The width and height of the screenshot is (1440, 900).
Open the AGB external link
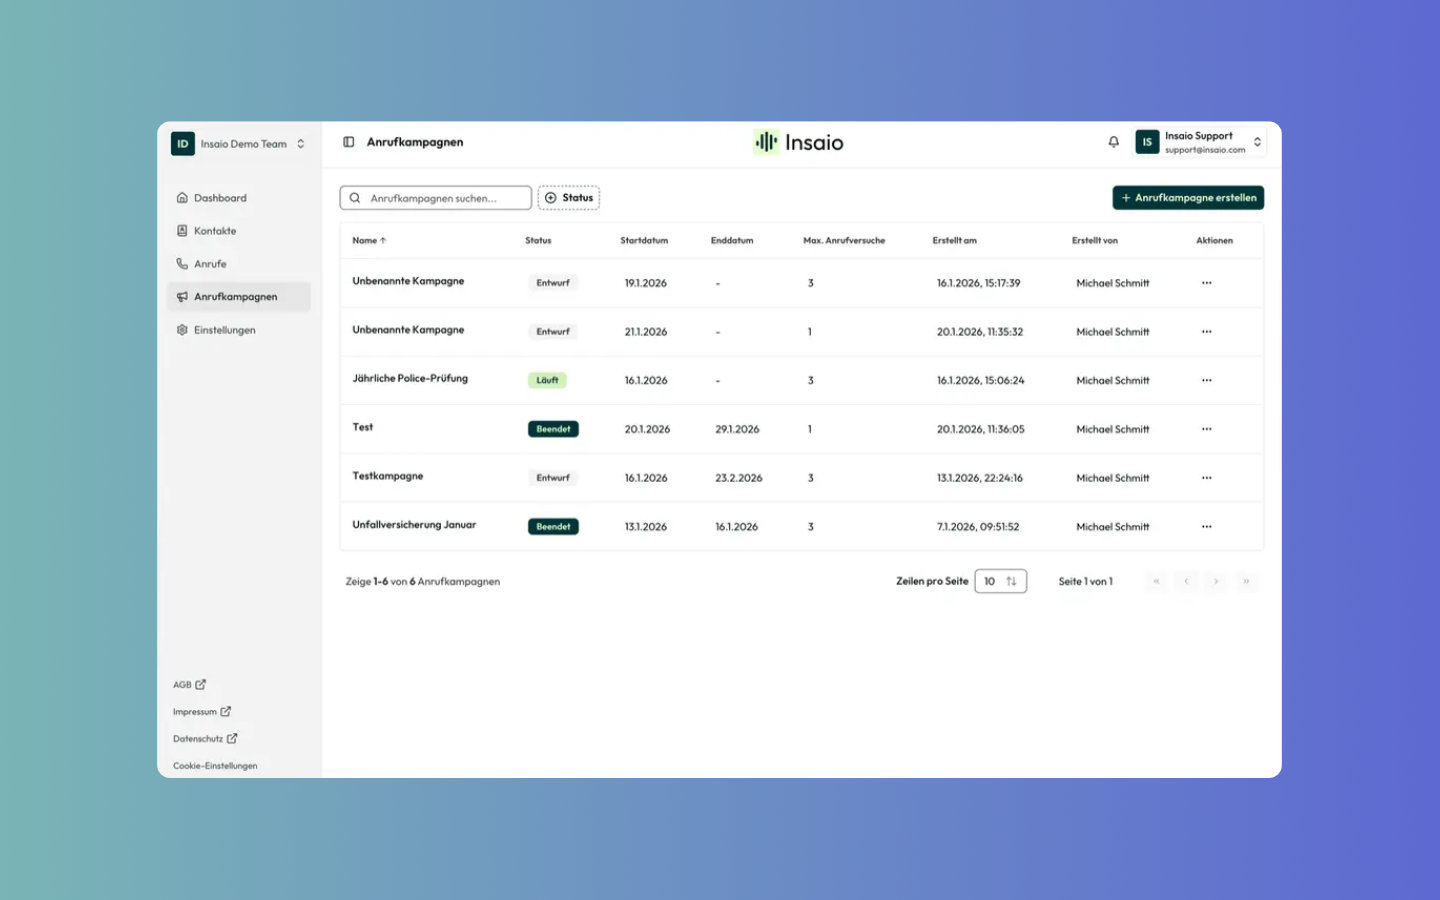pyautogui.click(x=189, y=685)
